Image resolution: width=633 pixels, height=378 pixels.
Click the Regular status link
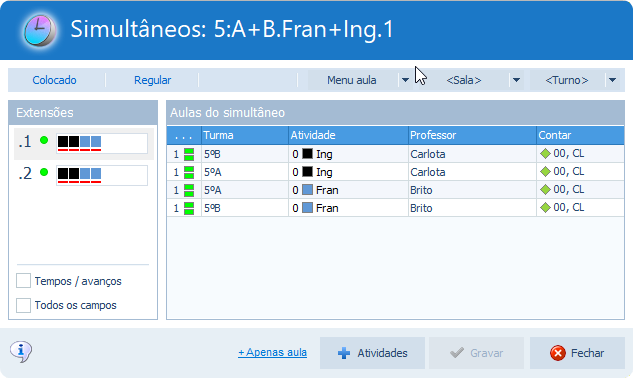point(153,80)
